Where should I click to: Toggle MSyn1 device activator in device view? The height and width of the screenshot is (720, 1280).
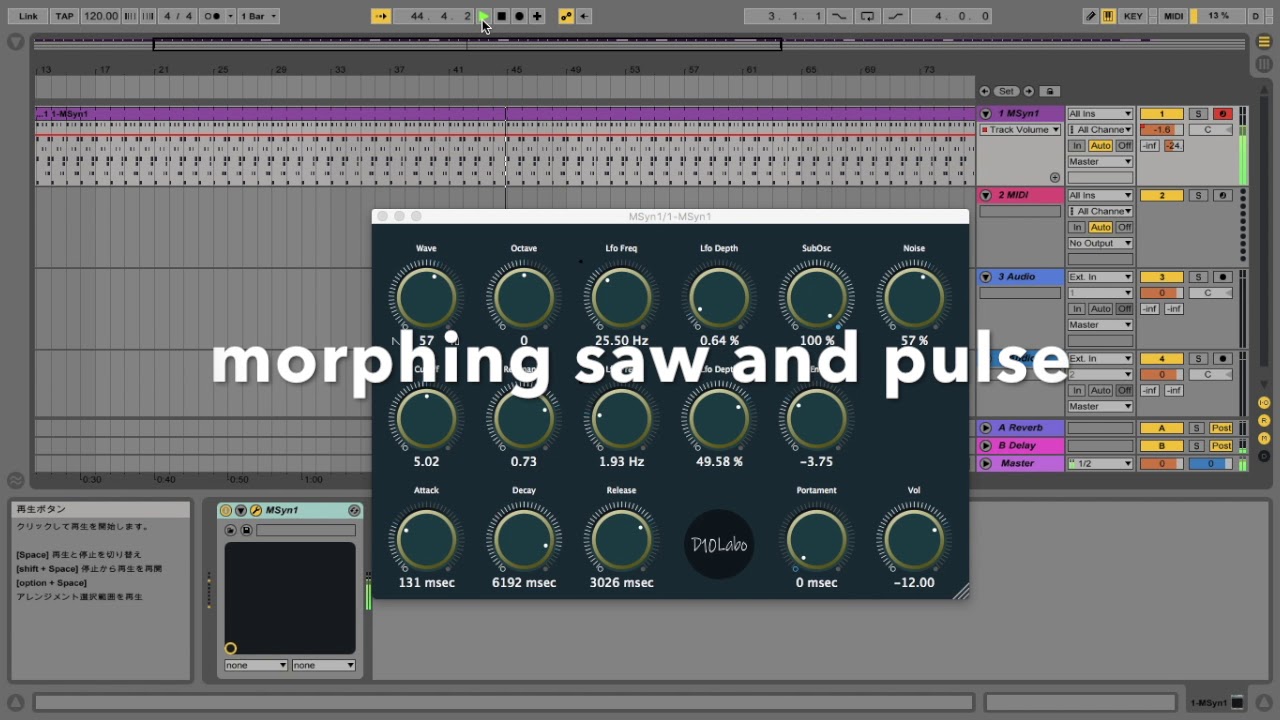[226, 510]
